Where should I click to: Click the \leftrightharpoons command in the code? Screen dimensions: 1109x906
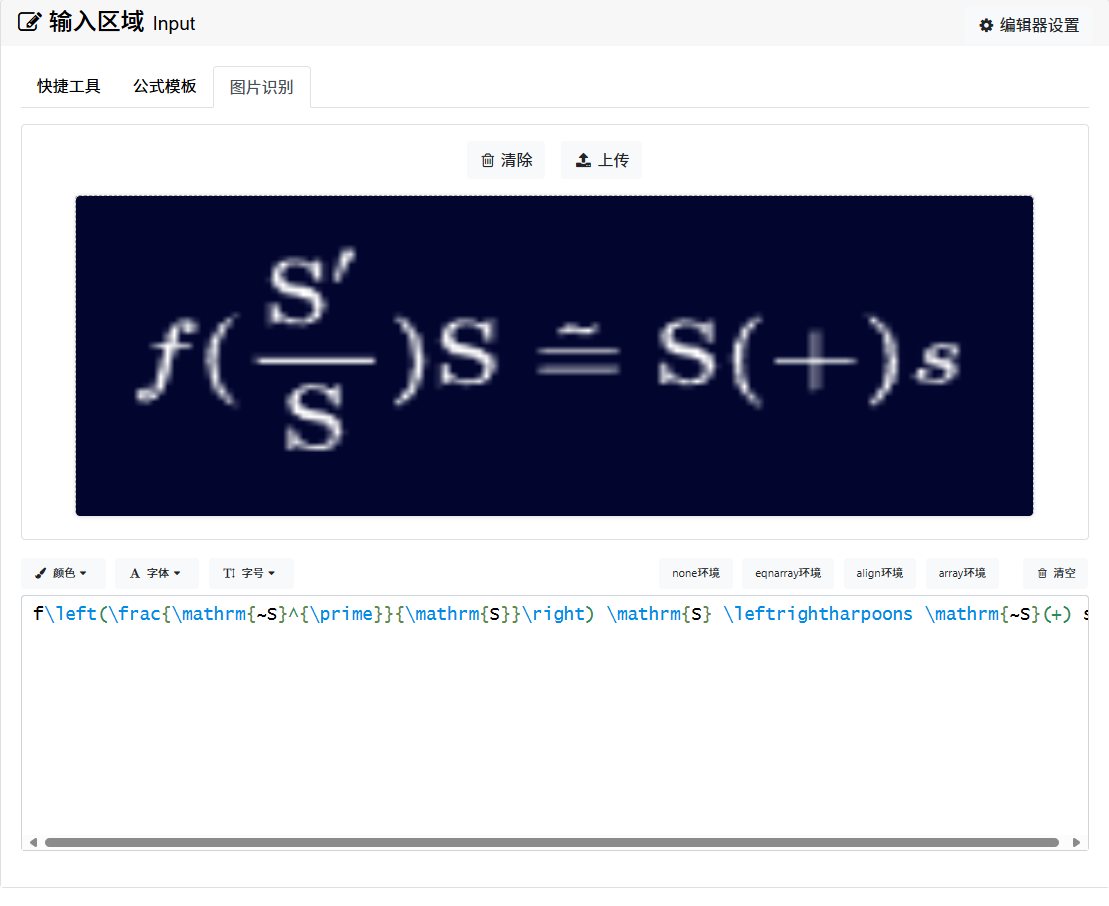click(818, 614)
